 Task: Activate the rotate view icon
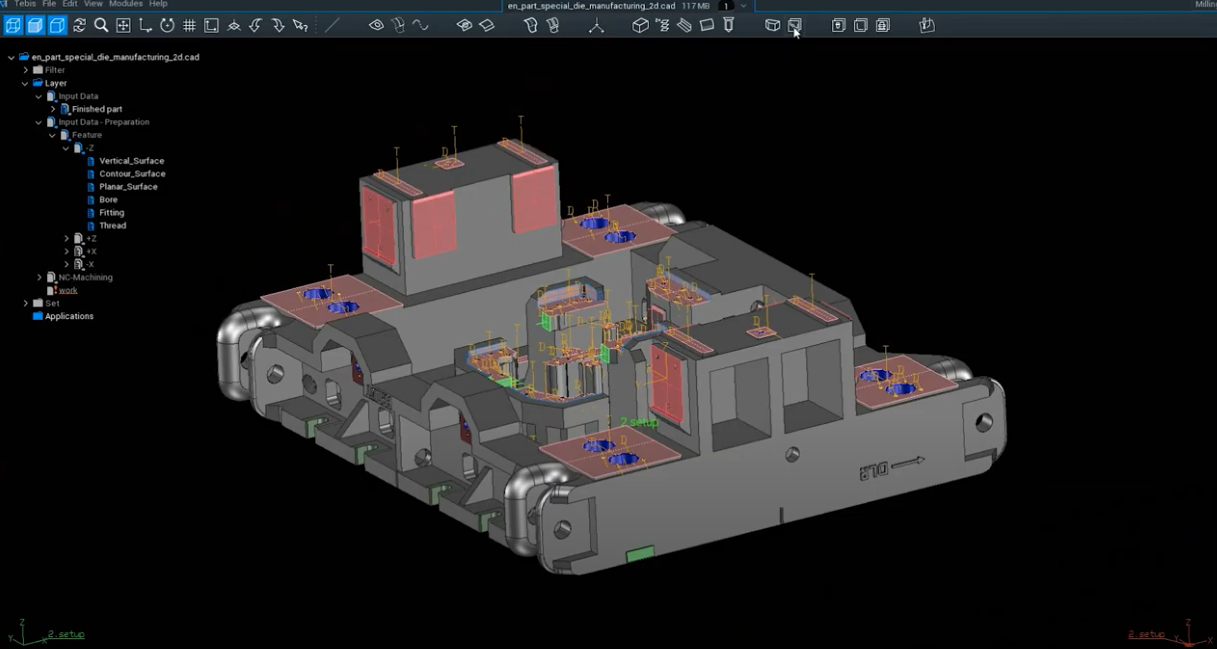(x=167, y=25)
